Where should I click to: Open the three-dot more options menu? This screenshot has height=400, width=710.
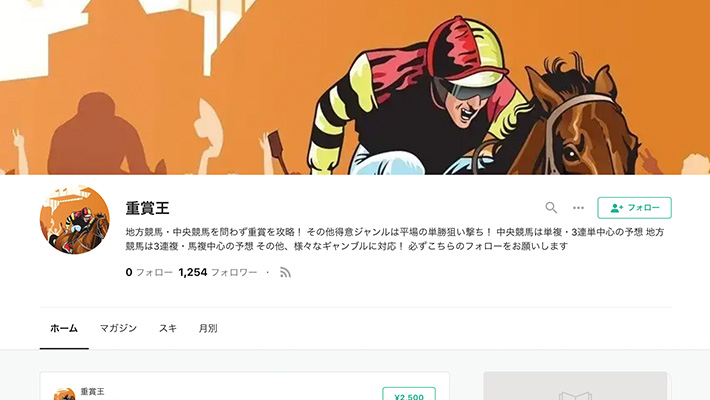[578, 208]
